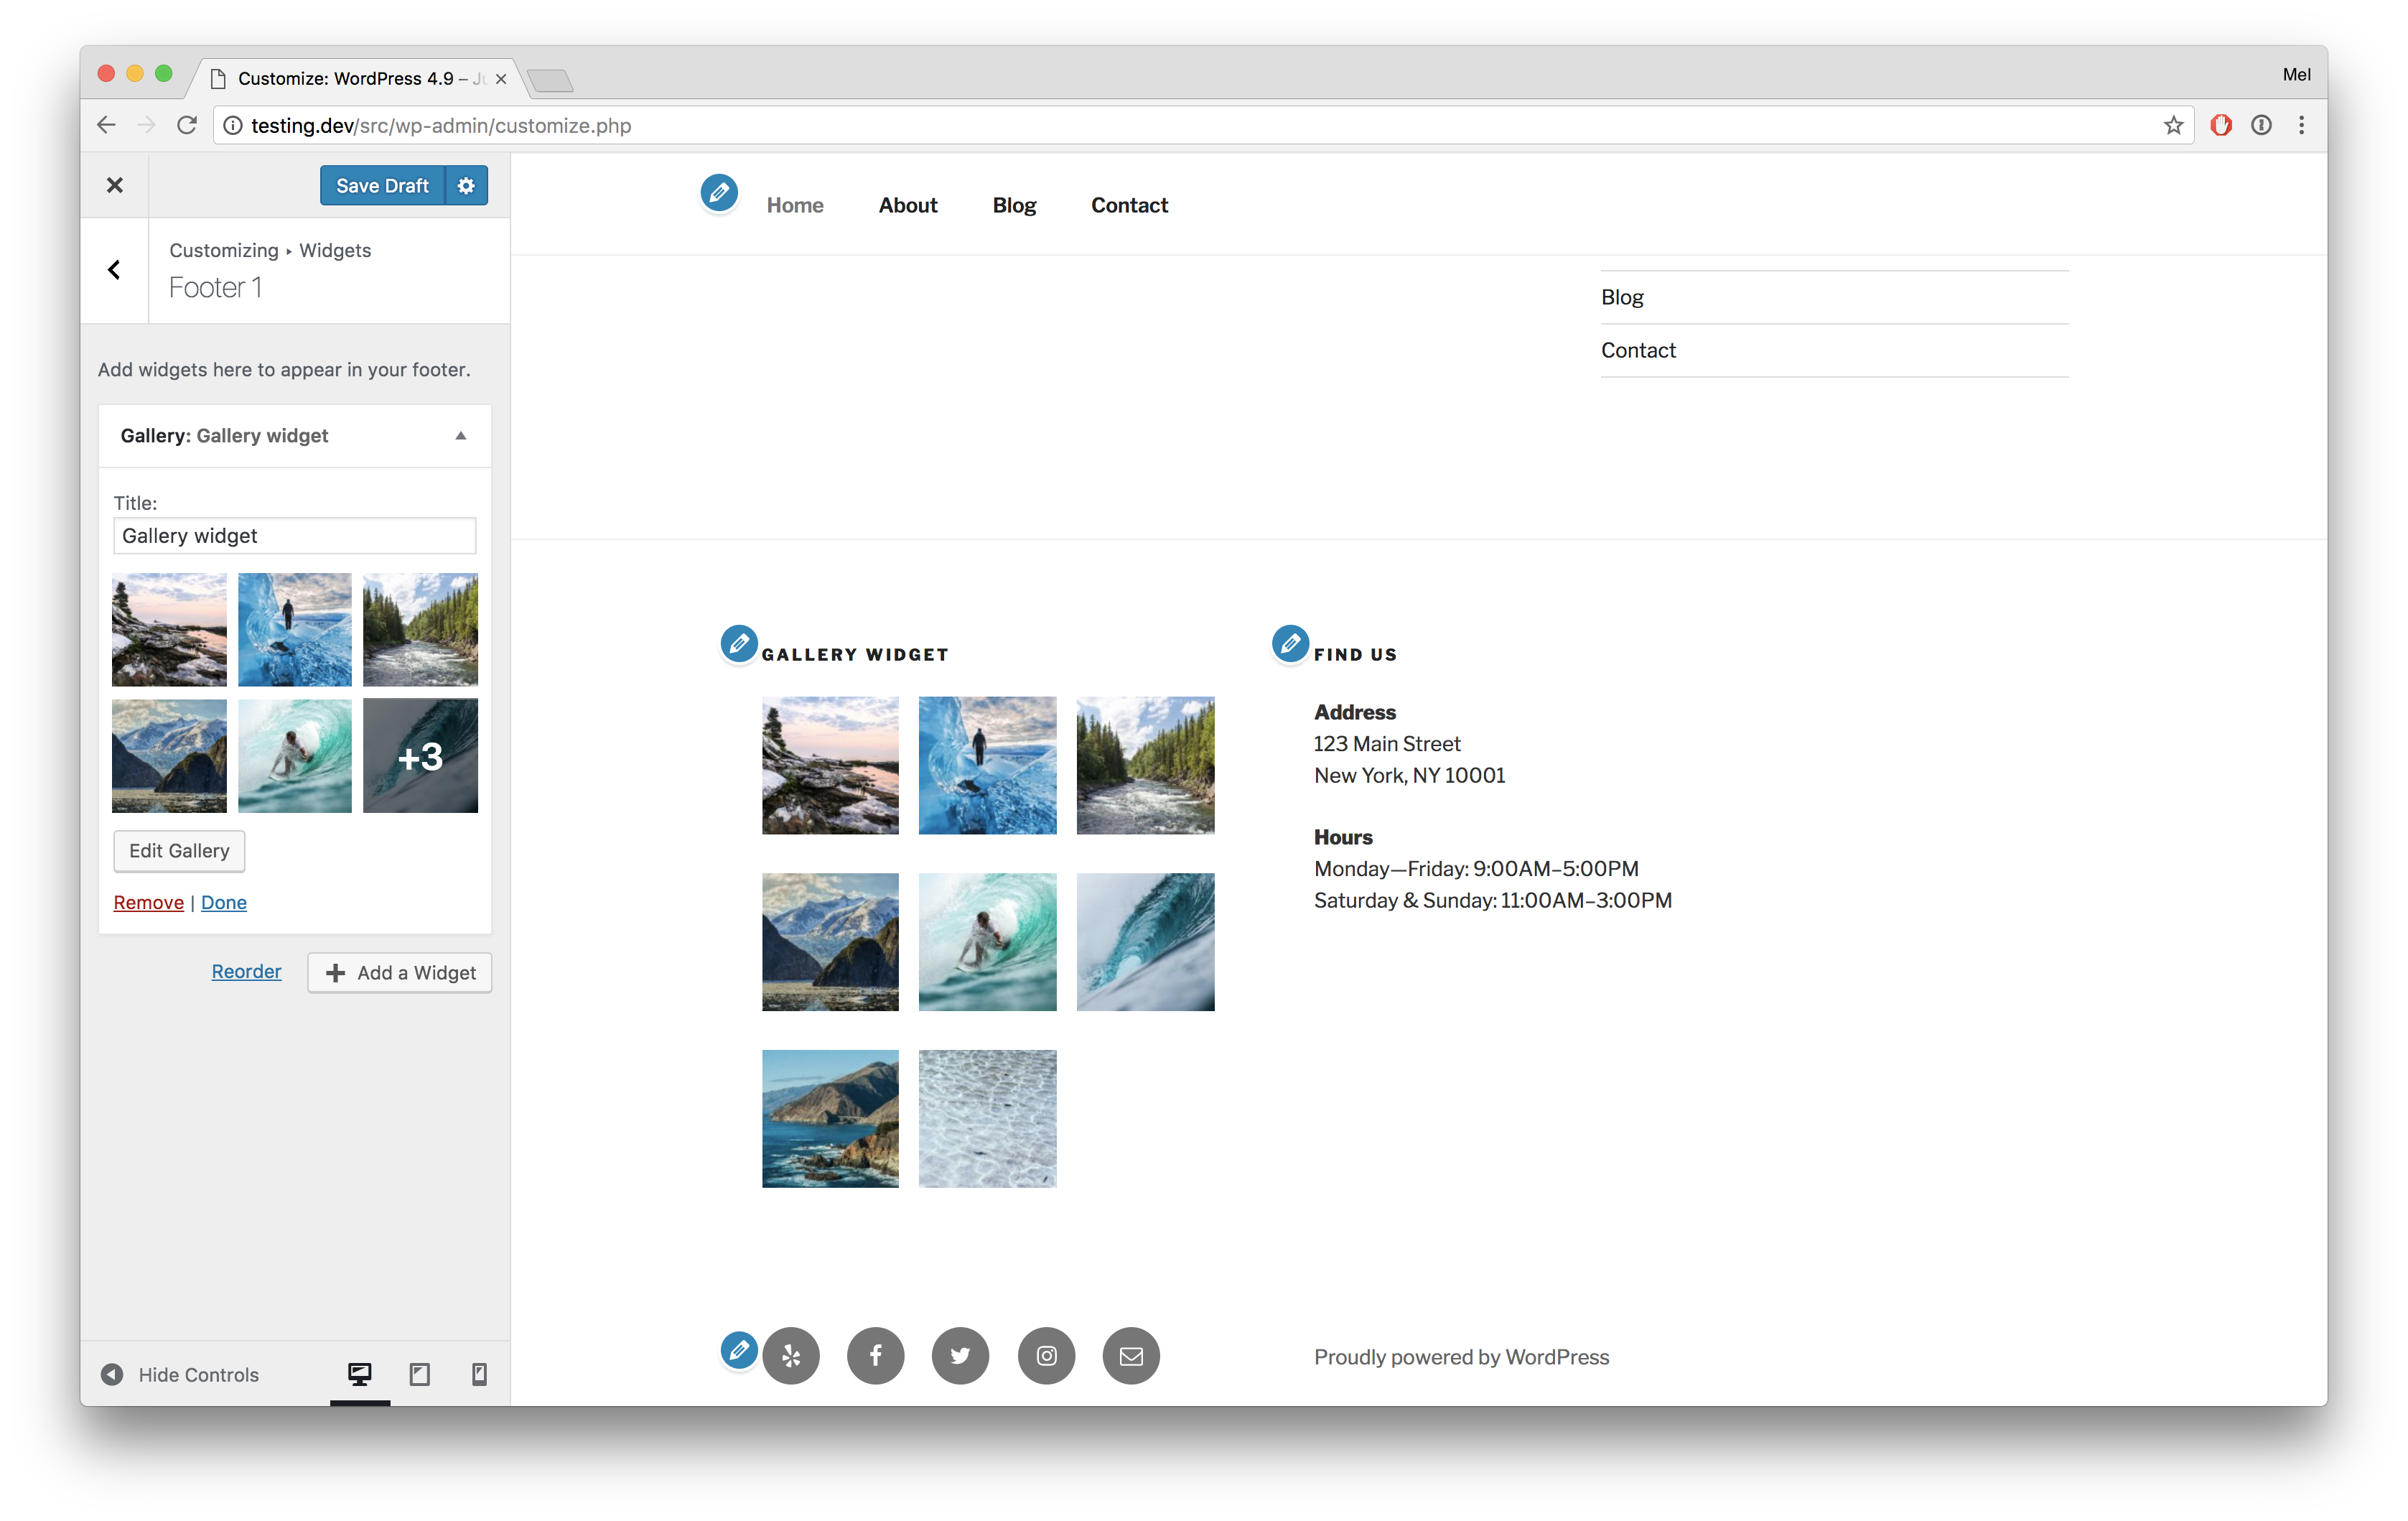Open the Twitter social link icon
The width and height of the screenshot is (2408, 1521).
(x=960, y=1356)
